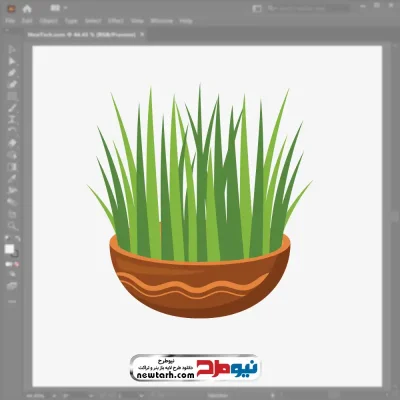Toggle swap fill and stroke arrows
The height and width of the screenshot is (400, 400).
[17, 238]
